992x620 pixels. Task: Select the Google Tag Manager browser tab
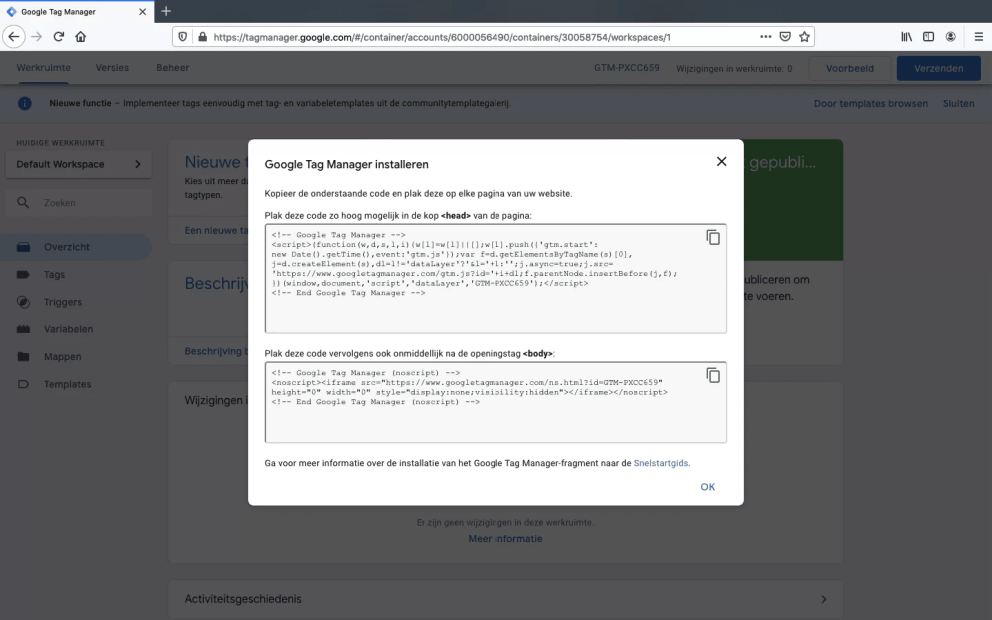pos(77,11)
